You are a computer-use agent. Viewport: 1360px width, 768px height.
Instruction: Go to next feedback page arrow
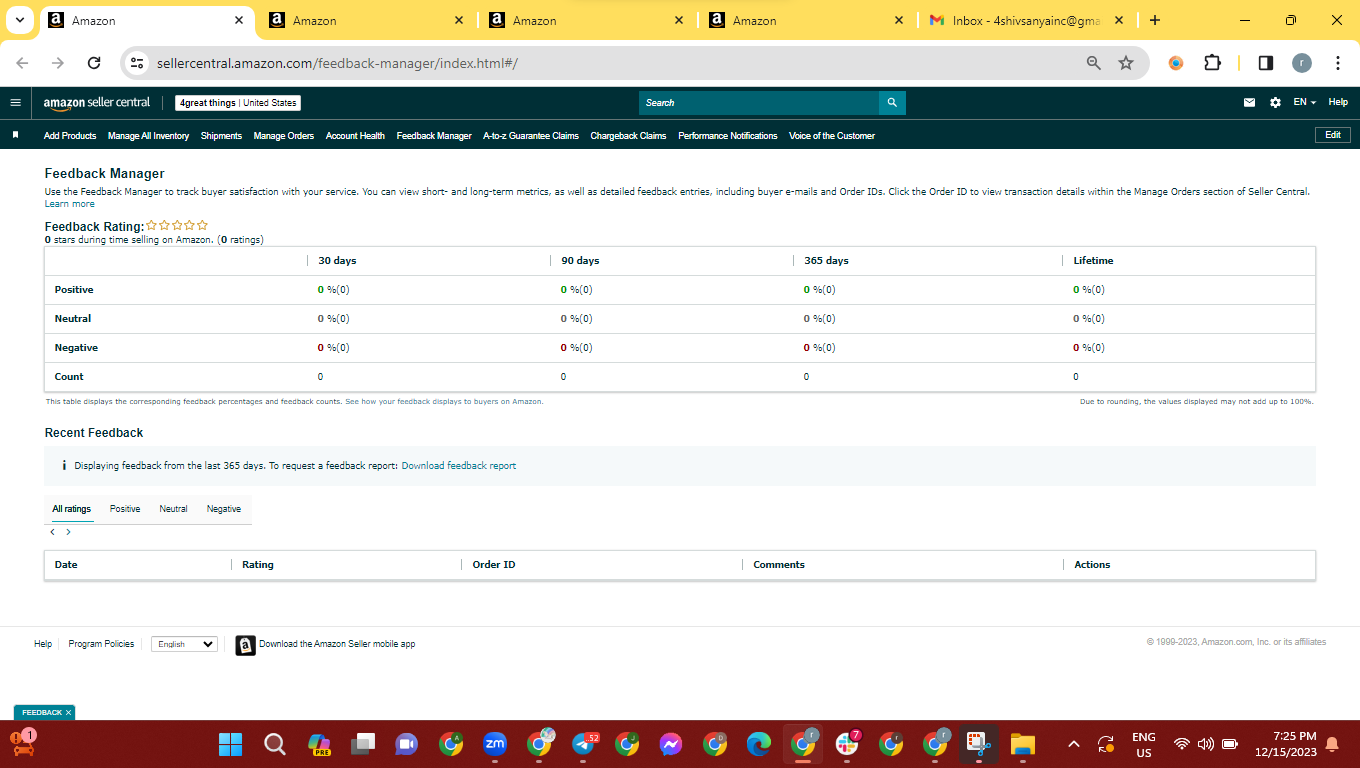[68, 532]
